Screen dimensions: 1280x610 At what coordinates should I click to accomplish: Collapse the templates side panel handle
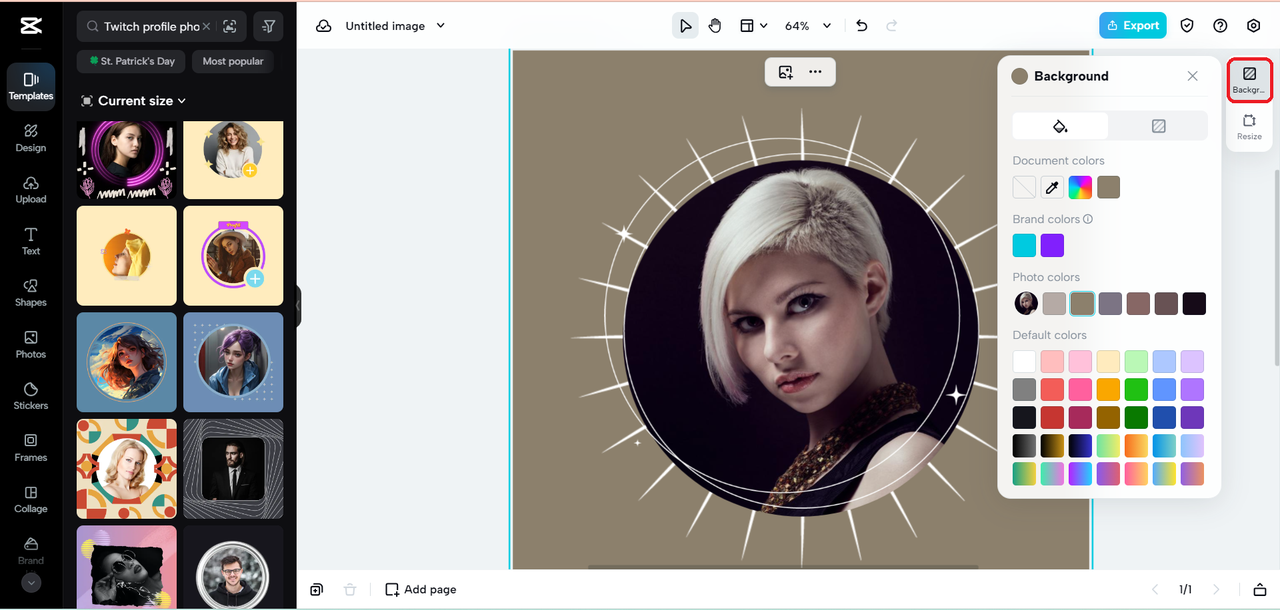pos(298,306)
